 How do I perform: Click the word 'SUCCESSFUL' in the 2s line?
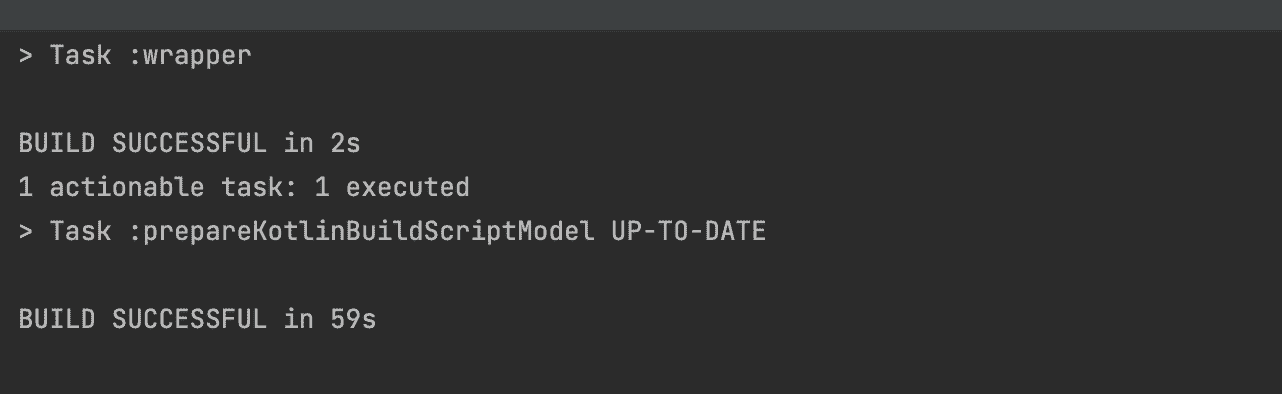coord(189,144)
